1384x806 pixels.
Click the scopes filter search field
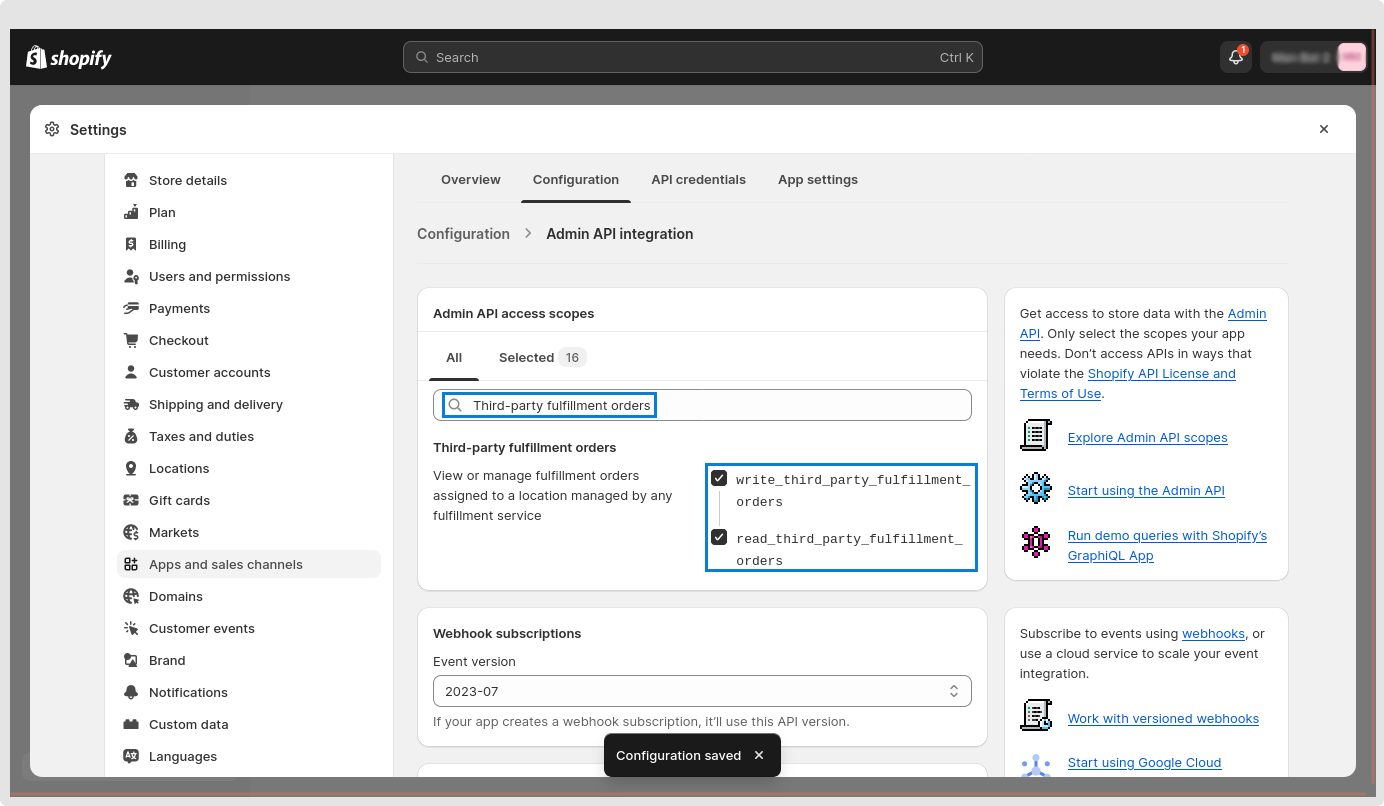(x=702, y=405)
